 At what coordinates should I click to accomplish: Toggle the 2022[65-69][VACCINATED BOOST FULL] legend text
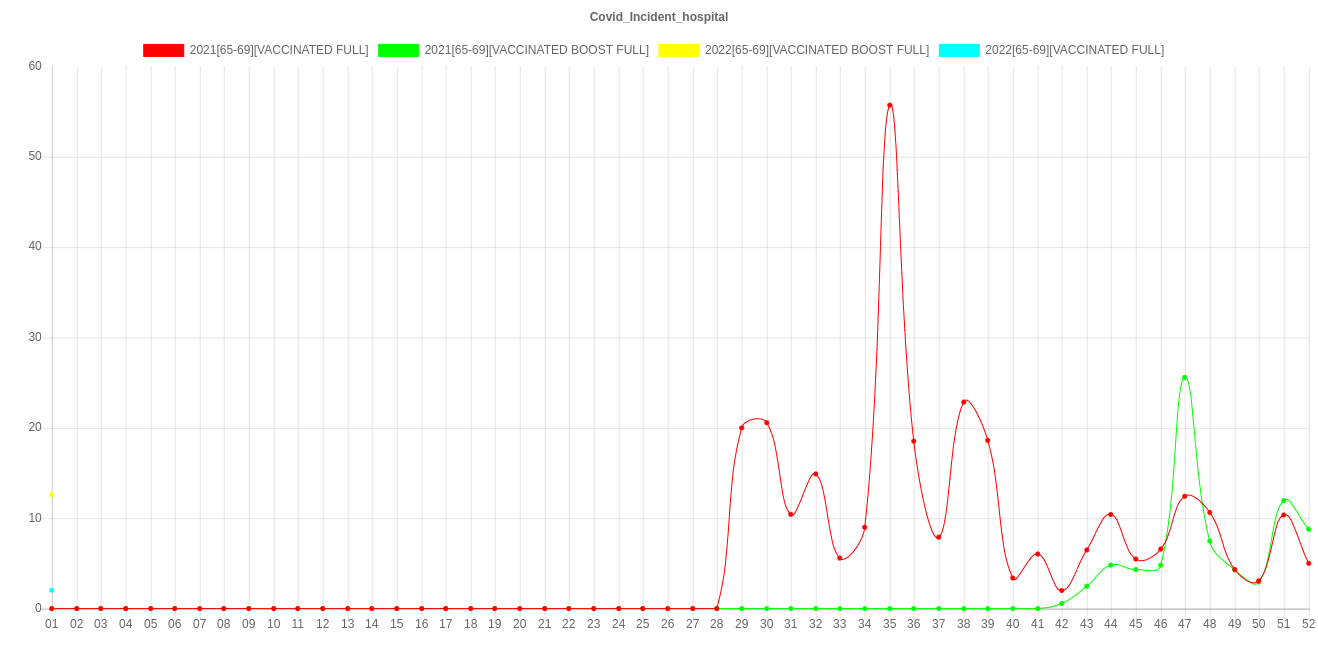click(816, 50)
